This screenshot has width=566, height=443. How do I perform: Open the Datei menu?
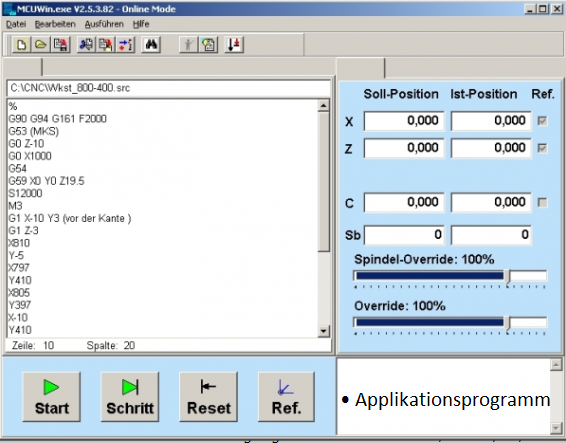[16, 24]
